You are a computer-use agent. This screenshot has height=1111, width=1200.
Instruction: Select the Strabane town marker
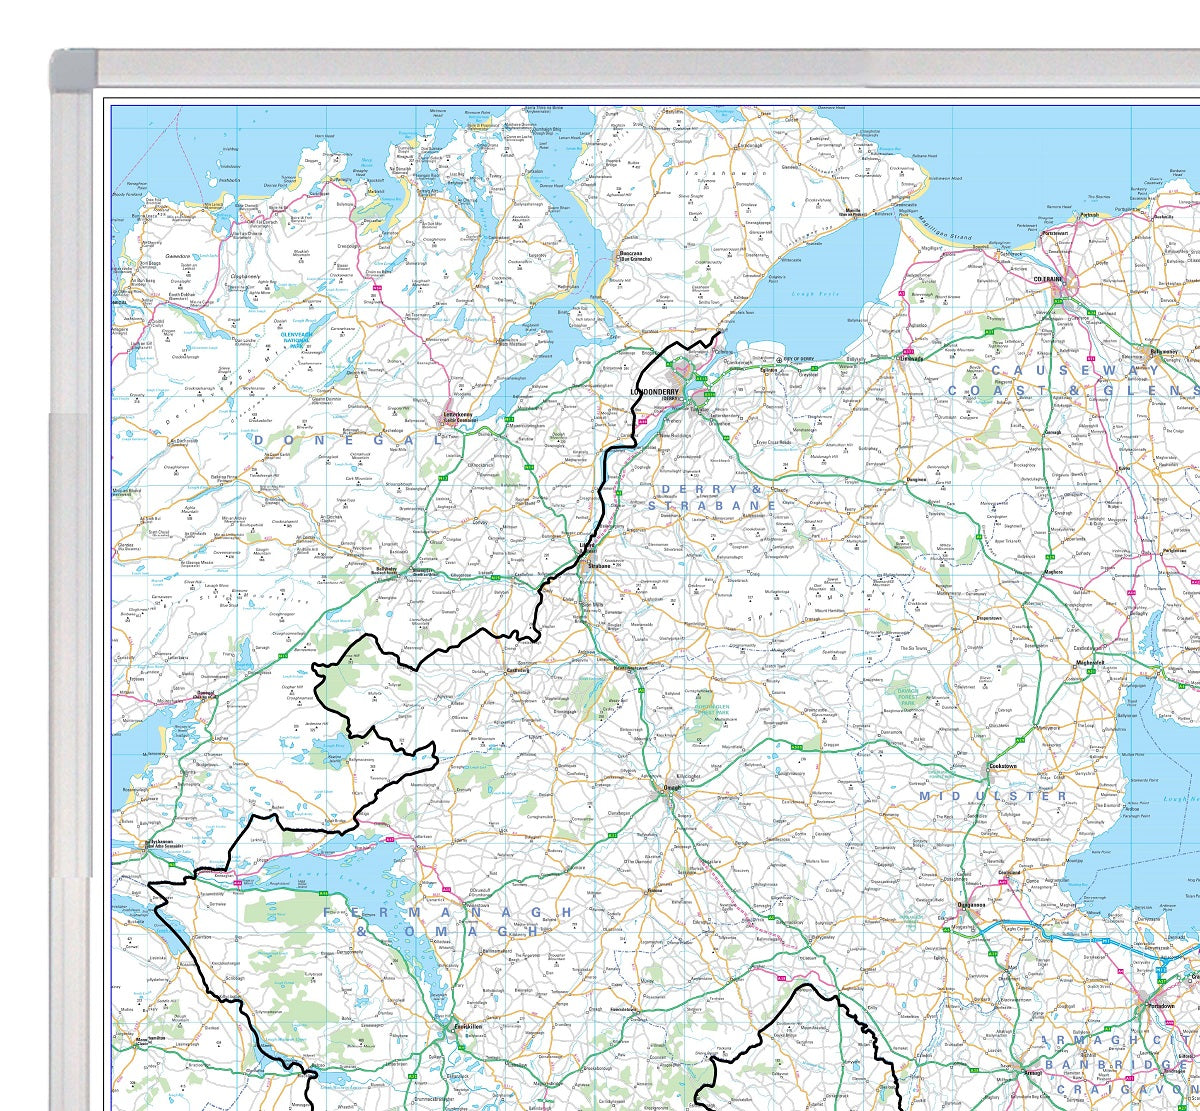coord(589,564)
